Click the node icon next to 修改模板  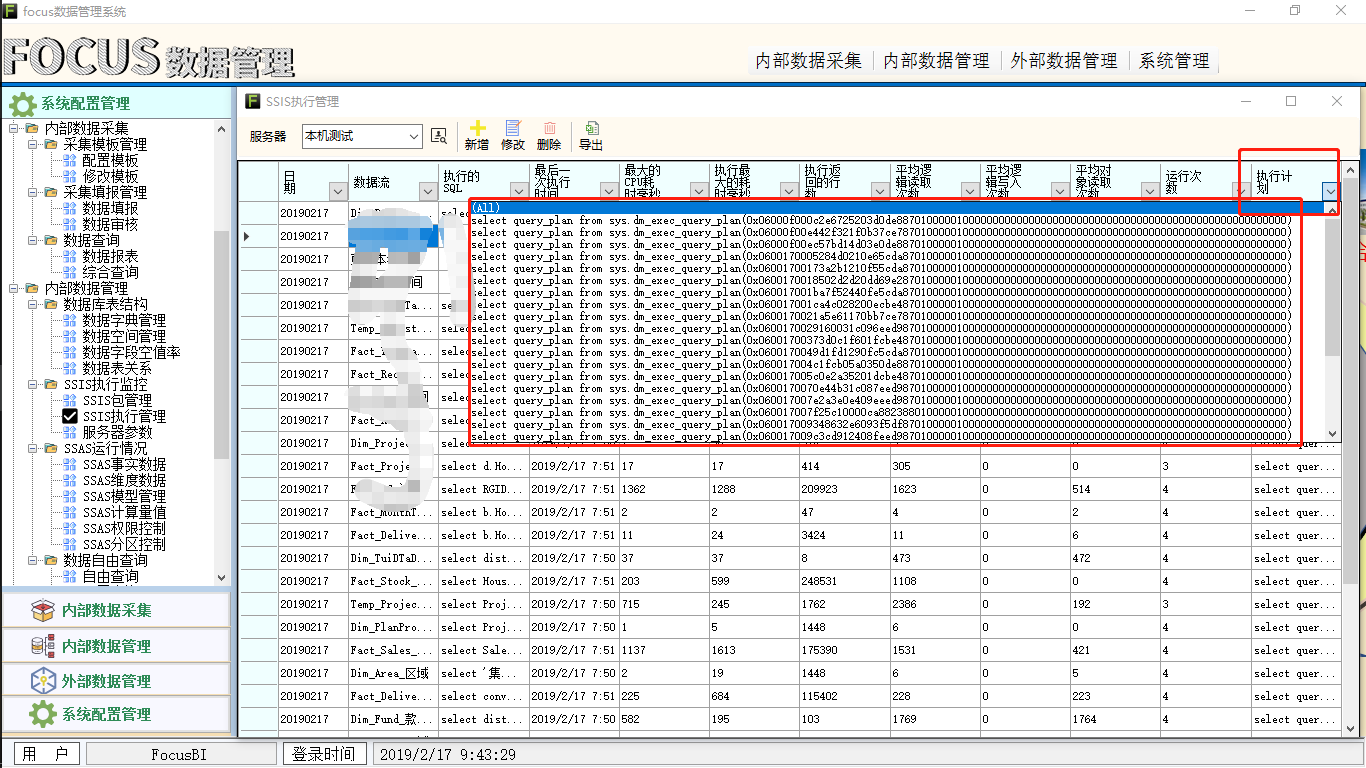click(70, 176)
